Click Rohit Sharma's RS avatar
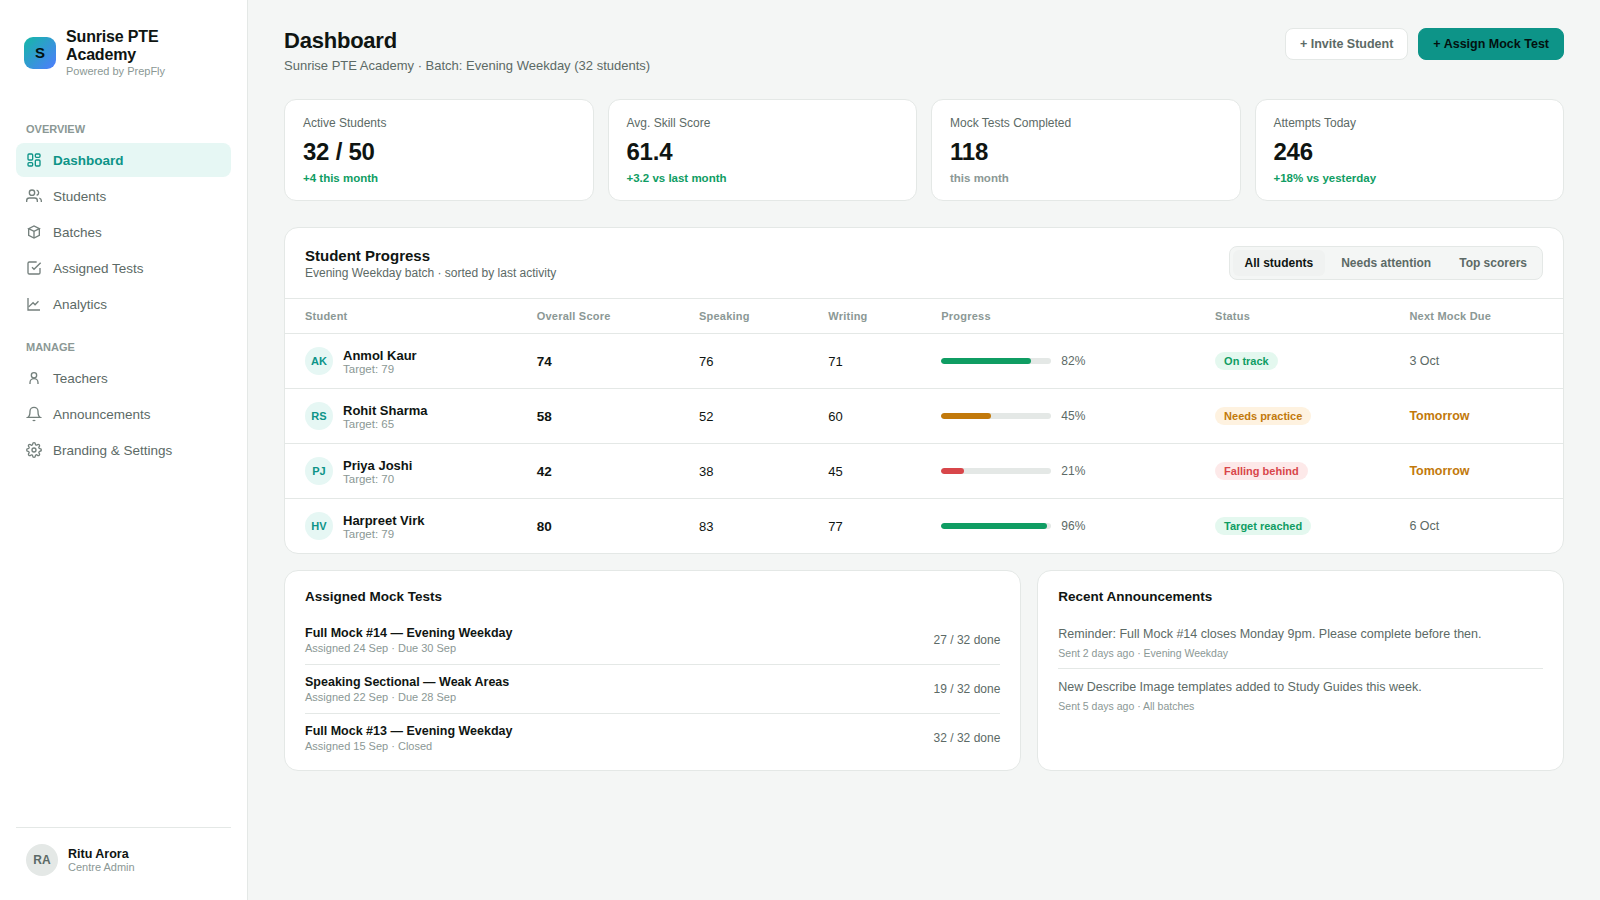Viewport: 1600px width, 900px height. [319, 416]
